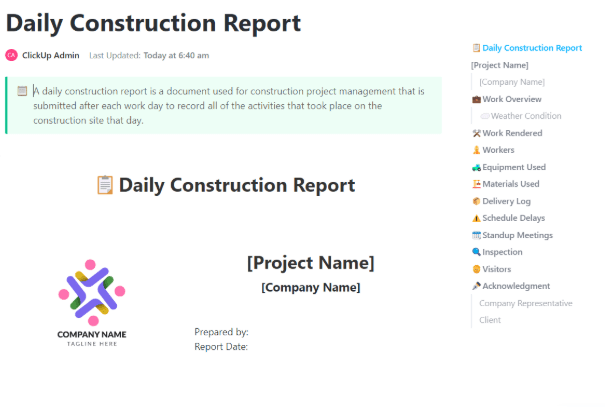This screenshot has height=411, width=606.
Task: Click the centered Daily Construction Report heading
Action: [x=237, y=185]
